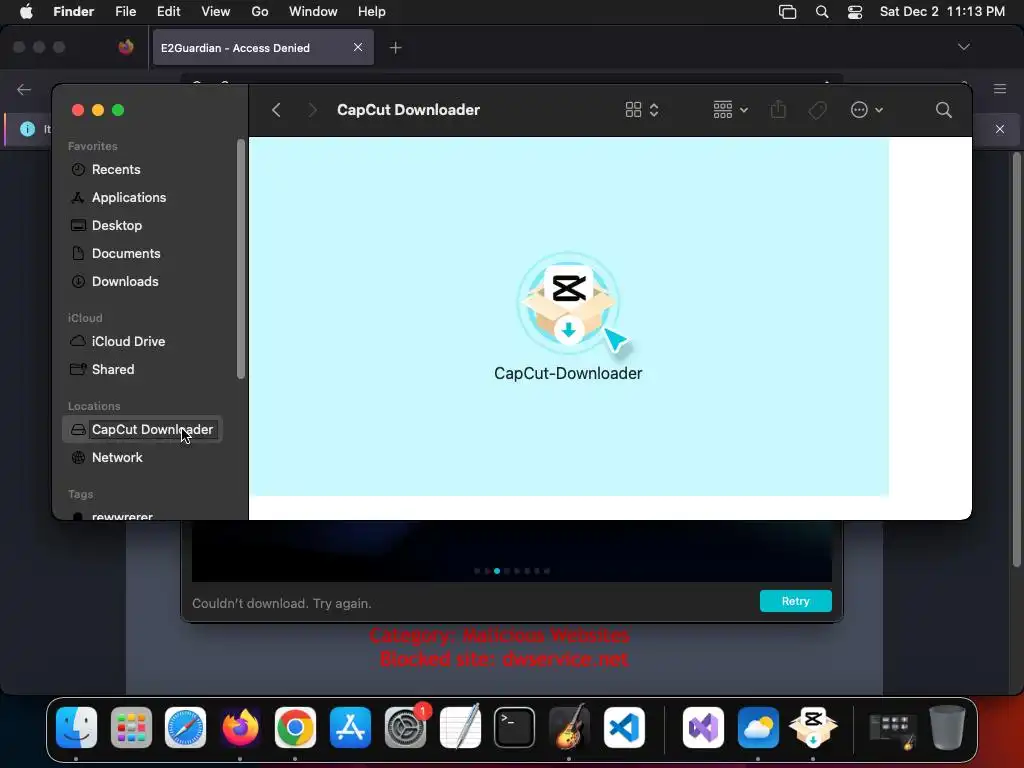
Task: Open the View menu
Action: pyautogui.click(x=216, y=12)
